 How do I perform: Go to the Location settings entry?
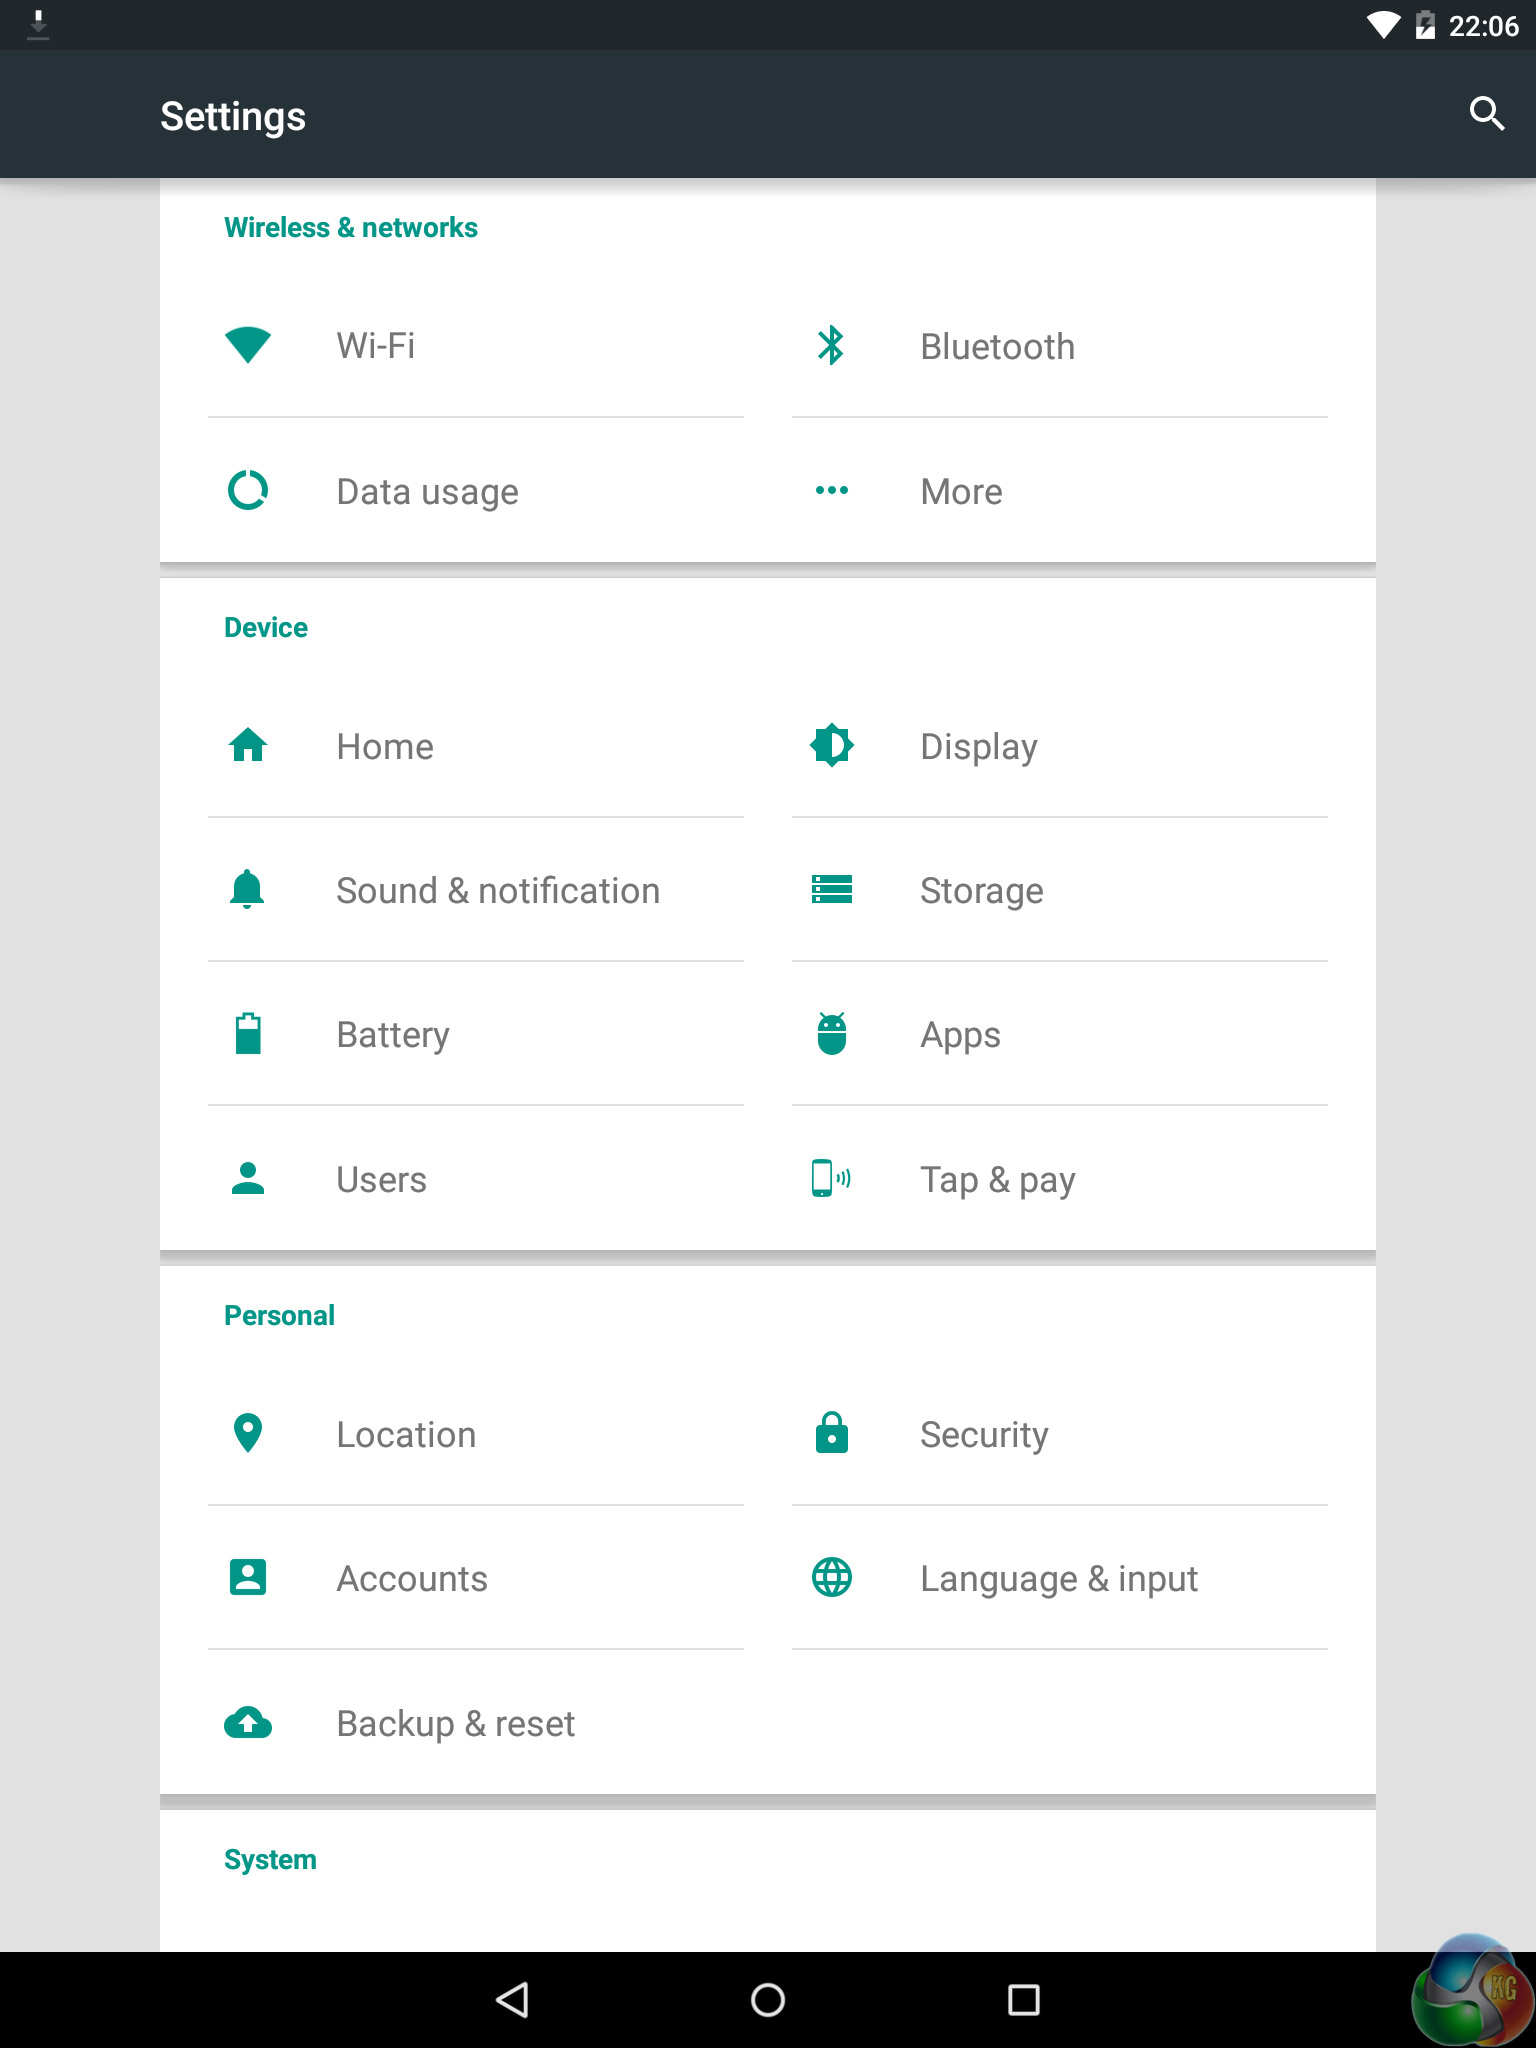click(x=406, y=1435)
